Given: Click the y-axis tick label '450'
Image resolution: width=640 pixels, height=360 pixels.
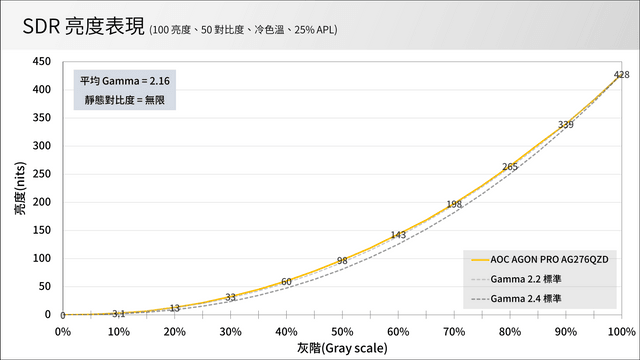Looking at the screenshot, I should pyautogui.click(x=42, y=62).
